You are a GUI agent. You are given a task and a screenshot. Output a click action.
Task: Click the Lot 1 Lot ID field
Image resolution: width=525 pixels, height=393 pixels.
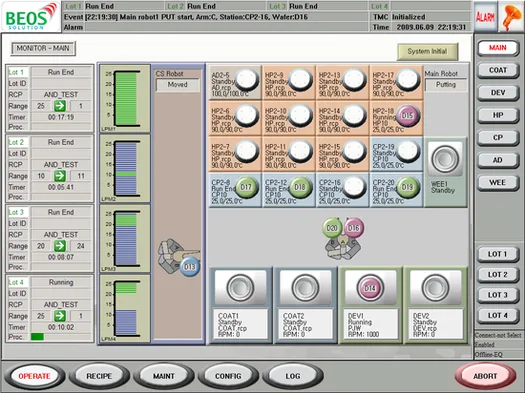click(61, 83)
